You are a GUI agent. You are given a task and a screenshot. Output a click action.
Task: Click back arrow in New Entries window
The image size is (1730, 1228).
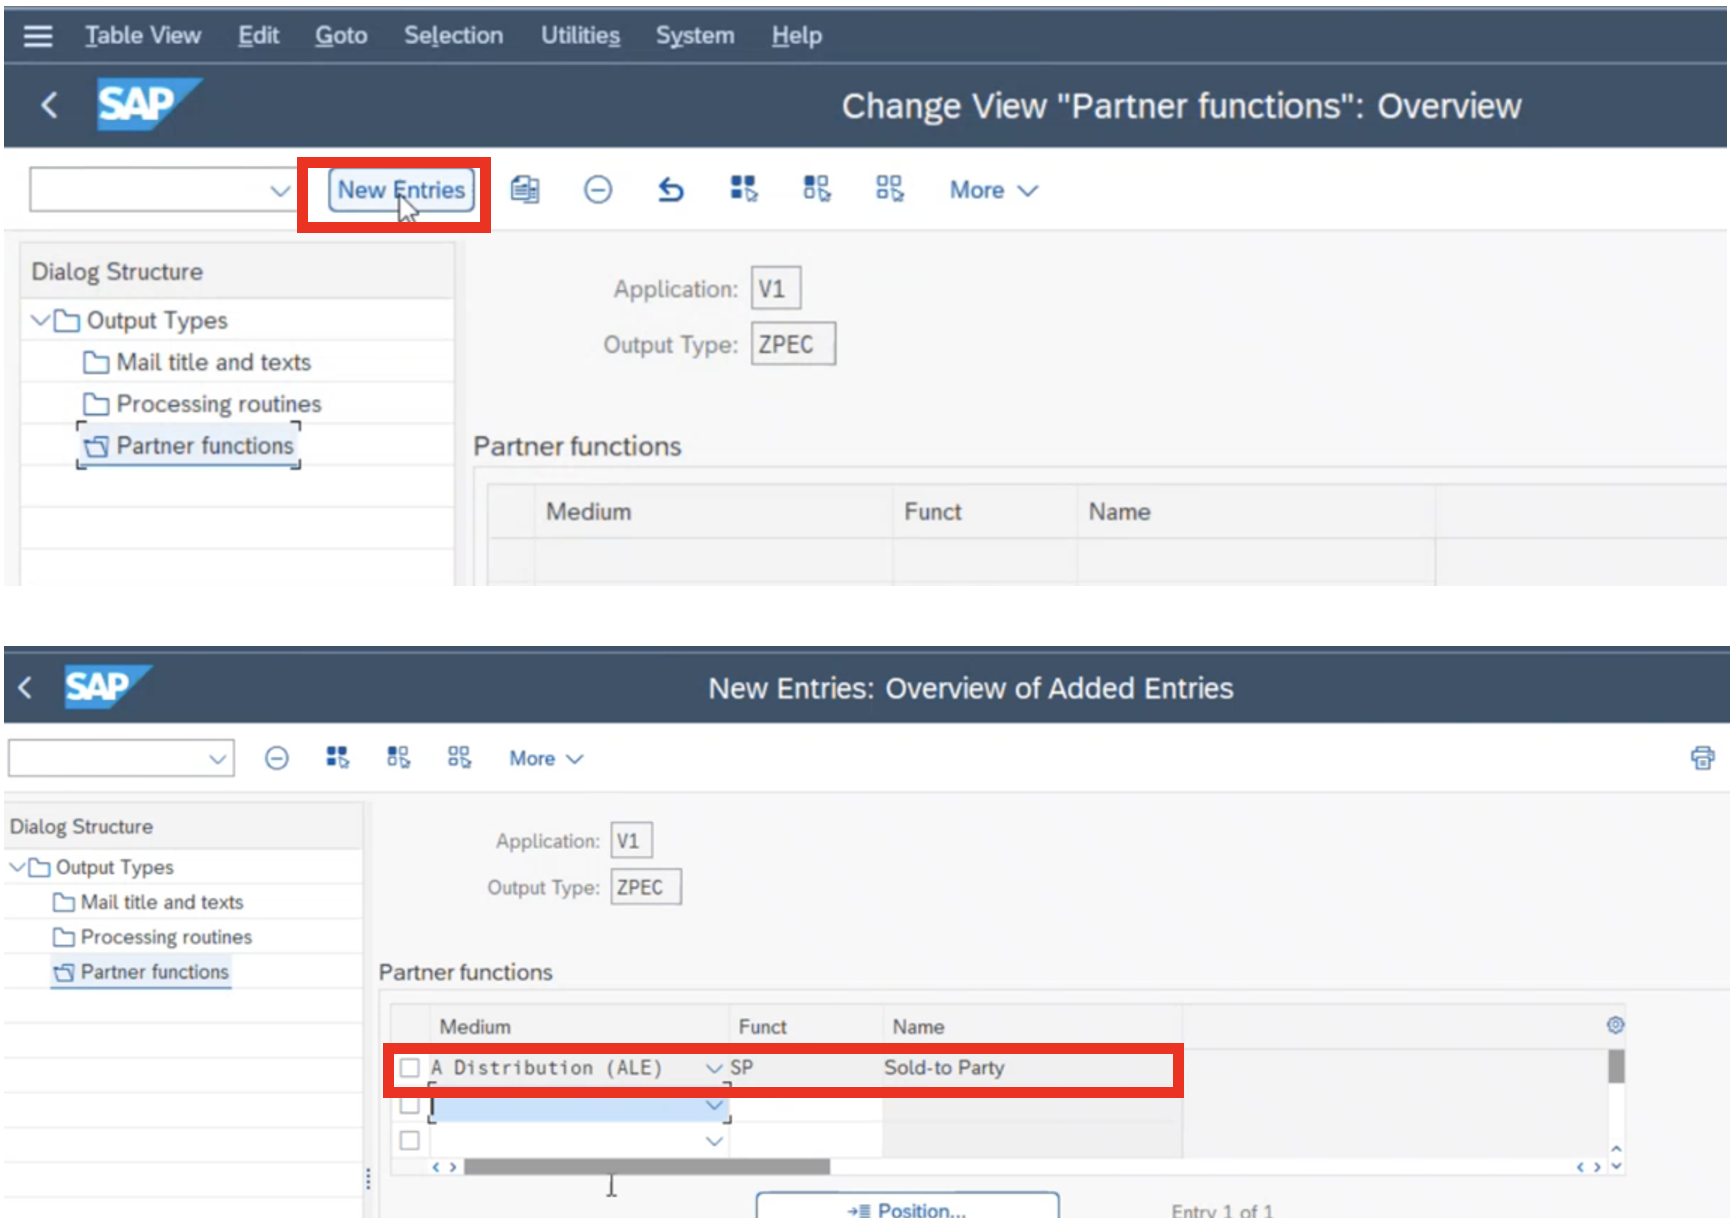[26, 687]
